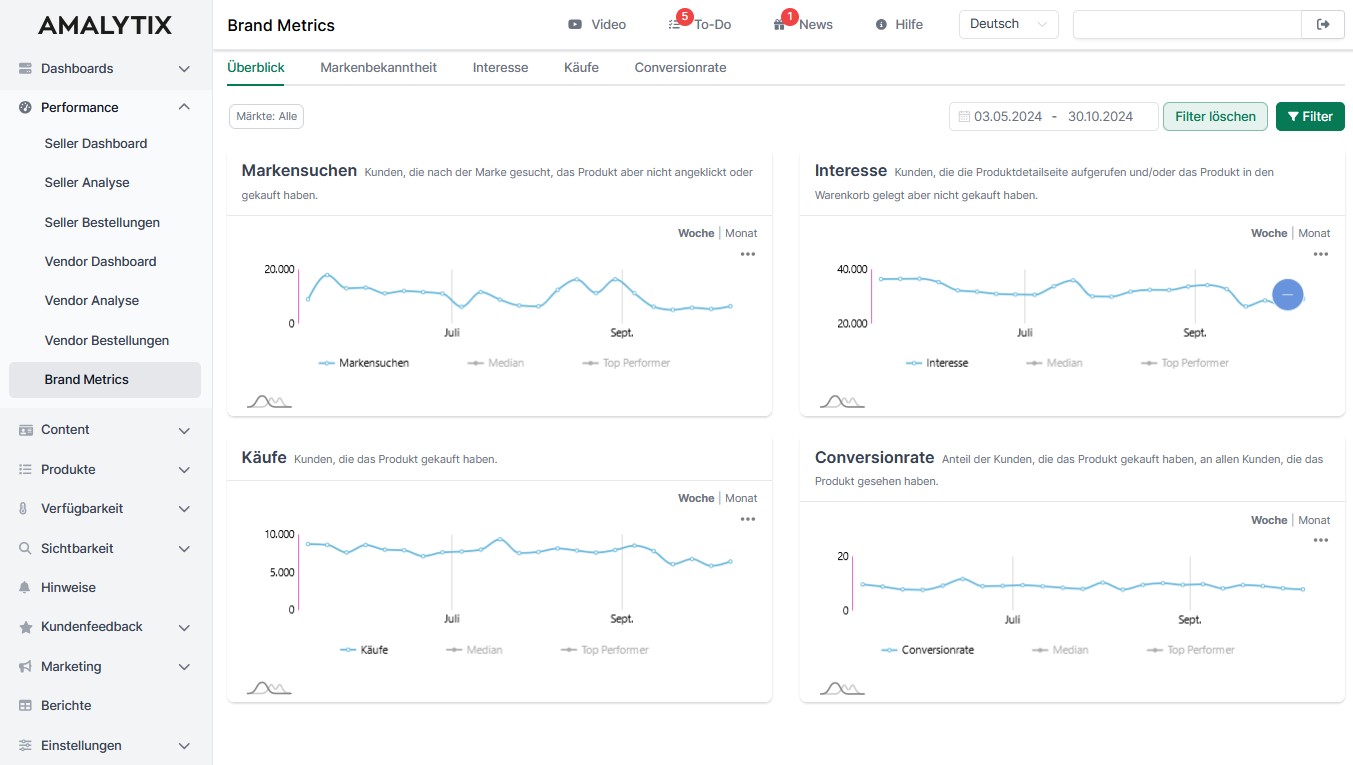Image resolution: width=1353 pixels, height=765 pixels.
Task: Open the Interesse chart options menu
Action: coord(1321,254)
